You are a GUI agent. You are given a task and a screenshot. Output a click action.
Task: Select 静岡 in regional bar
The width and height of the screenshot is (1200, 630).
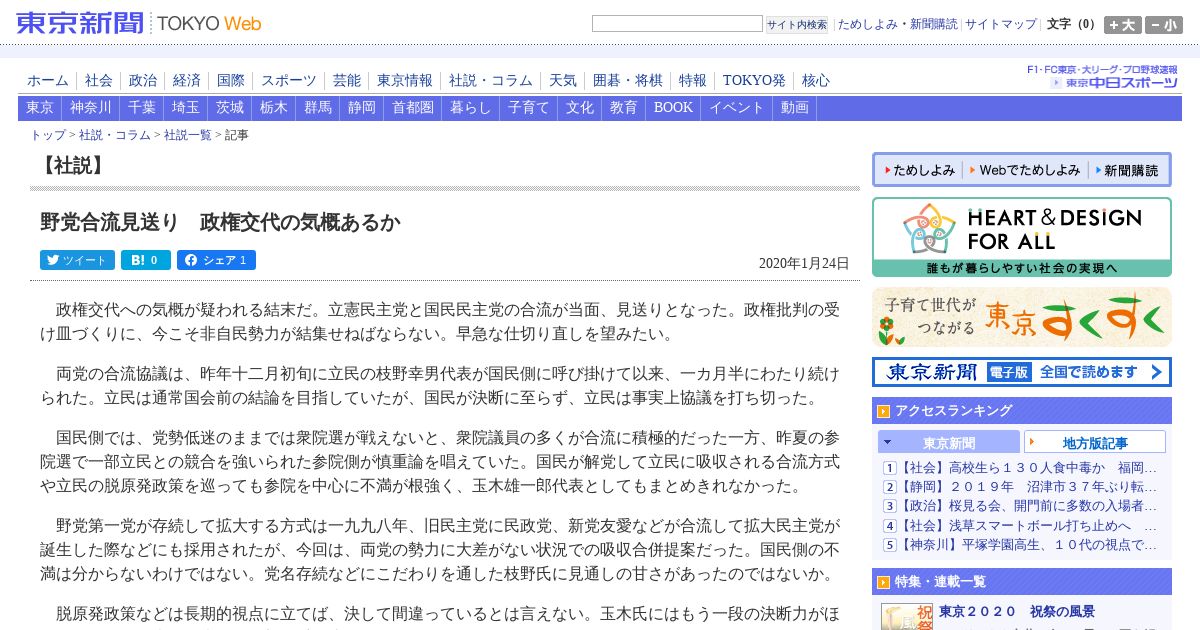(362, 108)
